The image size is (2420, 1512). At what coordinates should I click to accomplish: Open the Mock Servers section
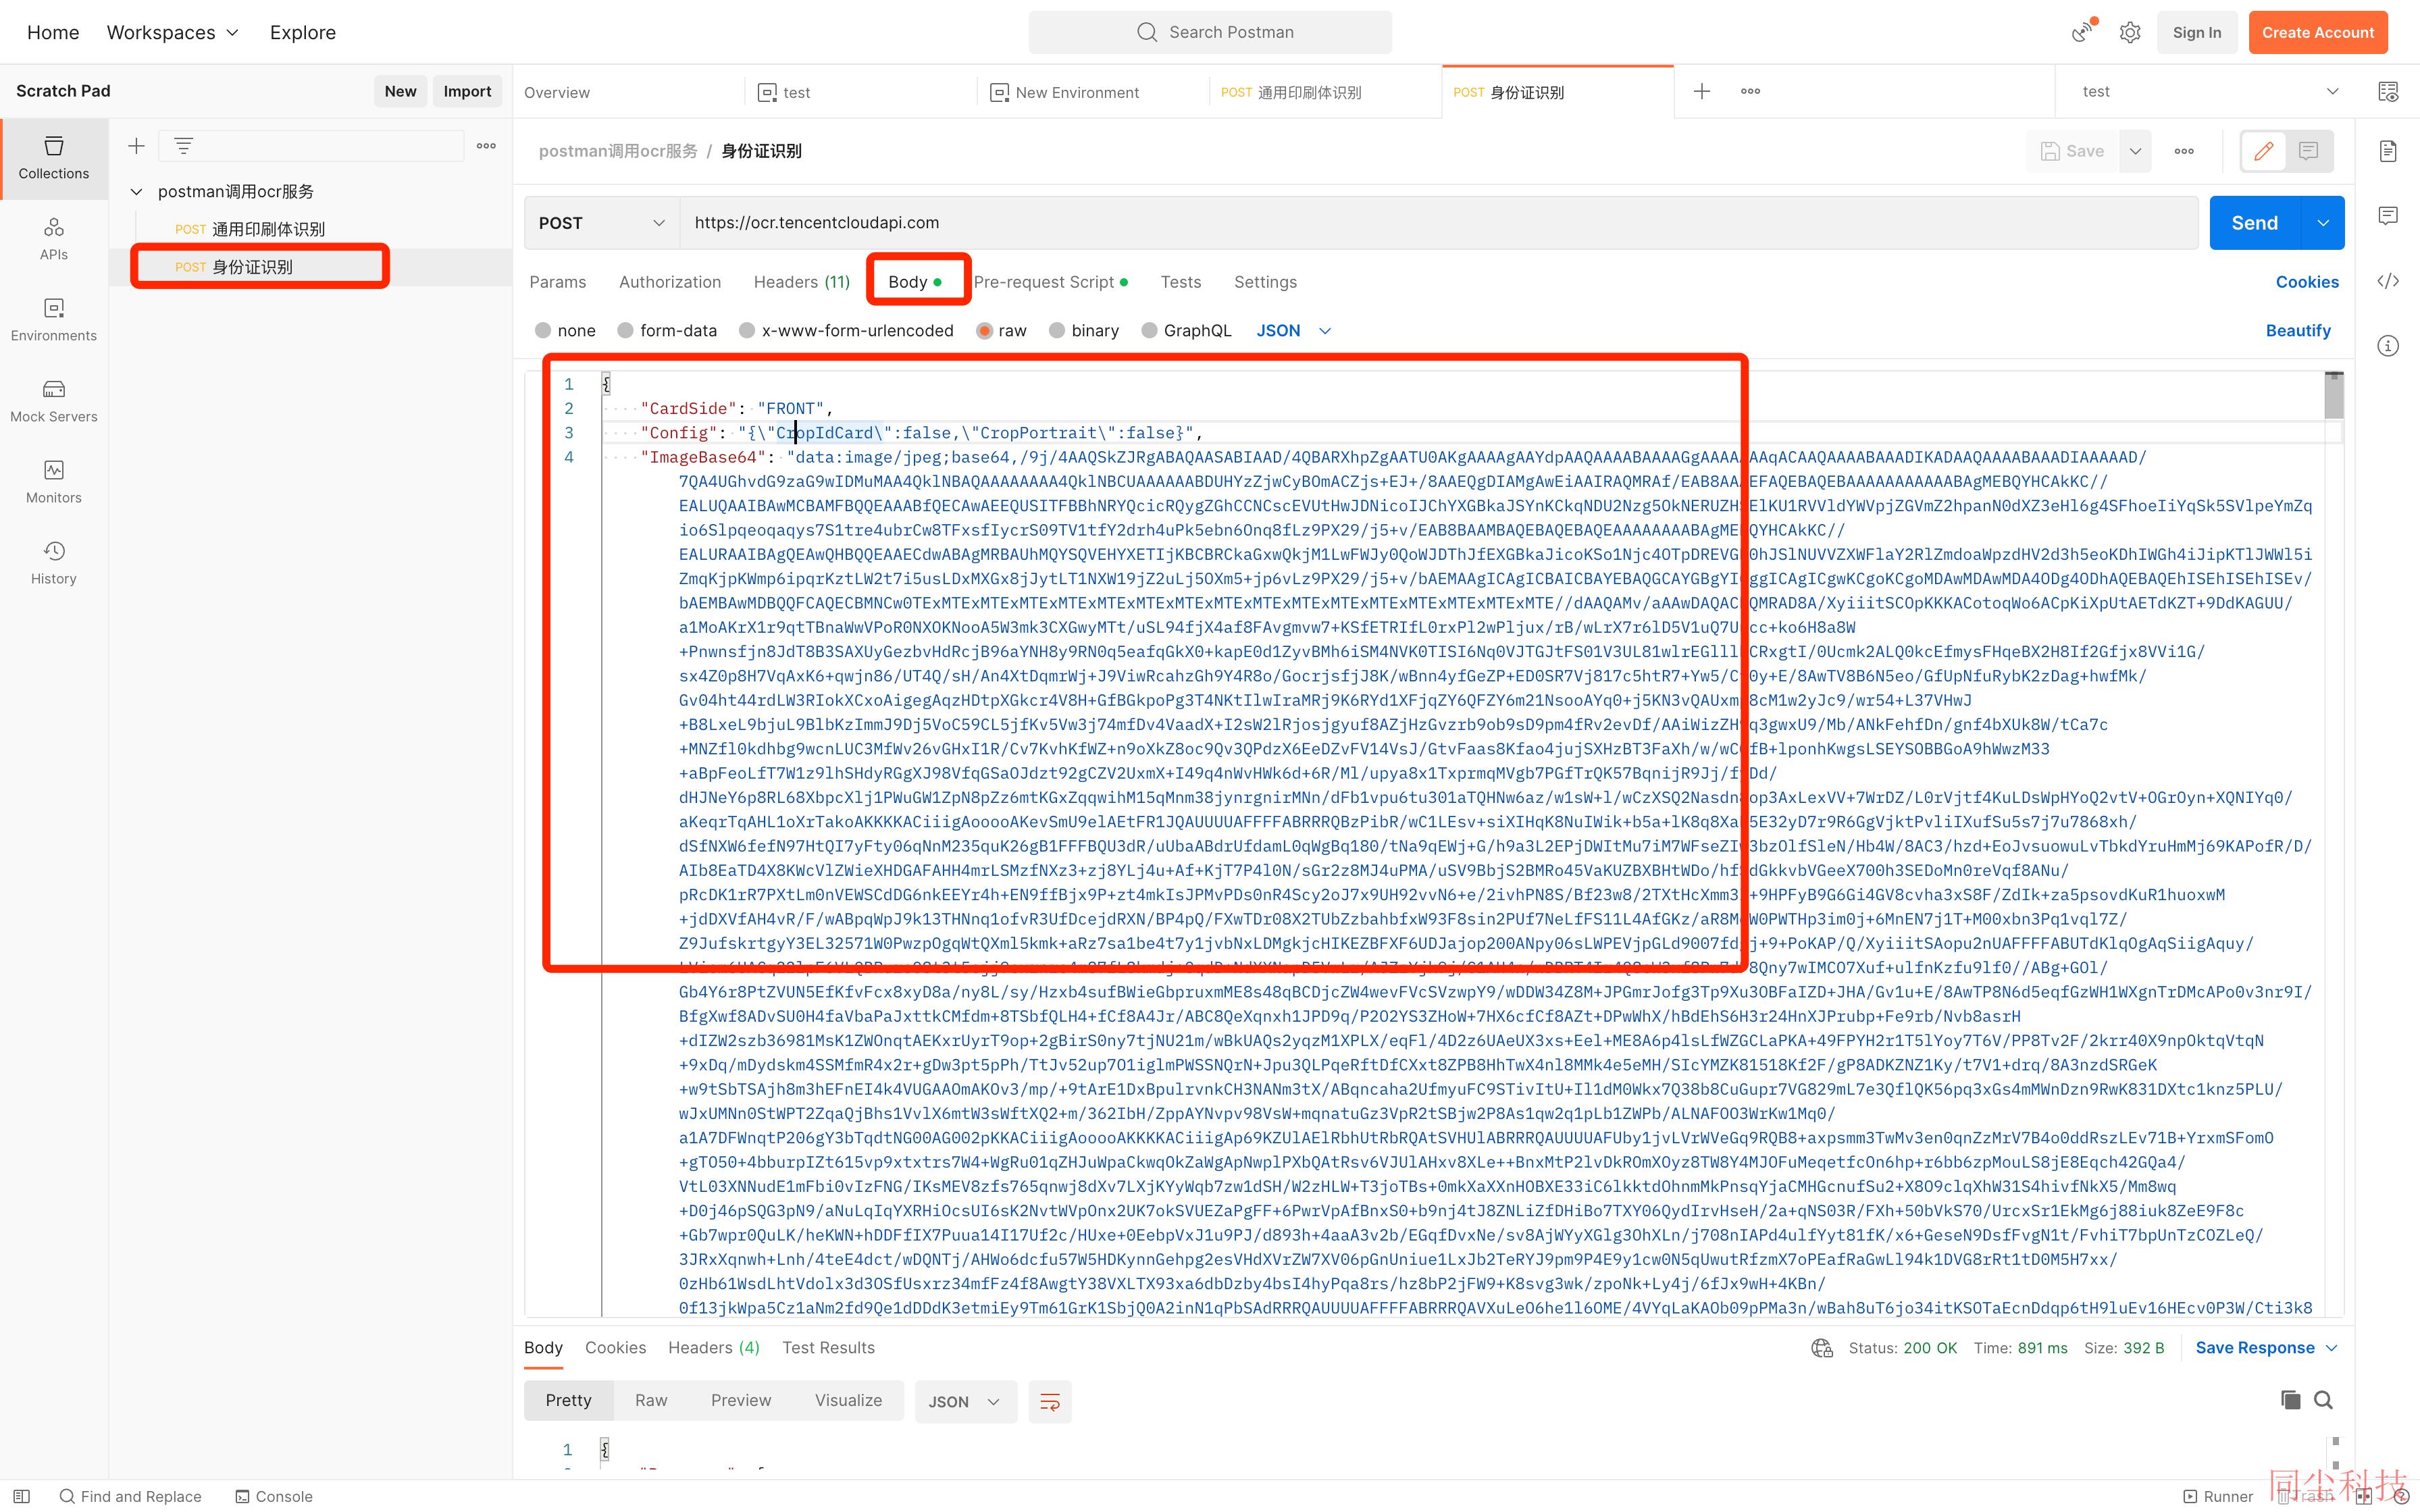(54, 401)
